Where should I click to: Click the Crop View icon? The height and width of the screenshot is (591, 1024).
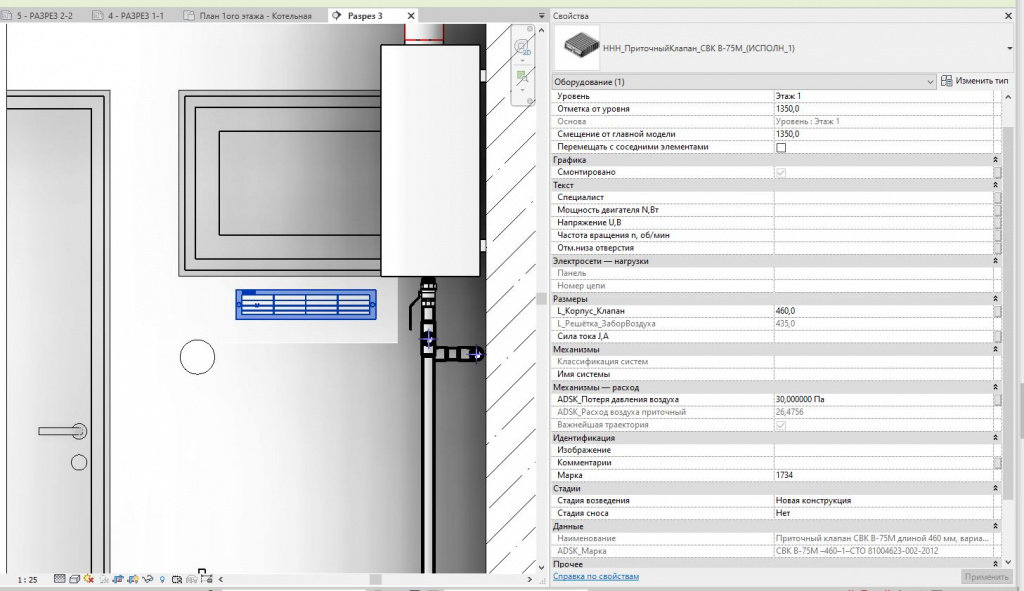click(x=118, y=579)
